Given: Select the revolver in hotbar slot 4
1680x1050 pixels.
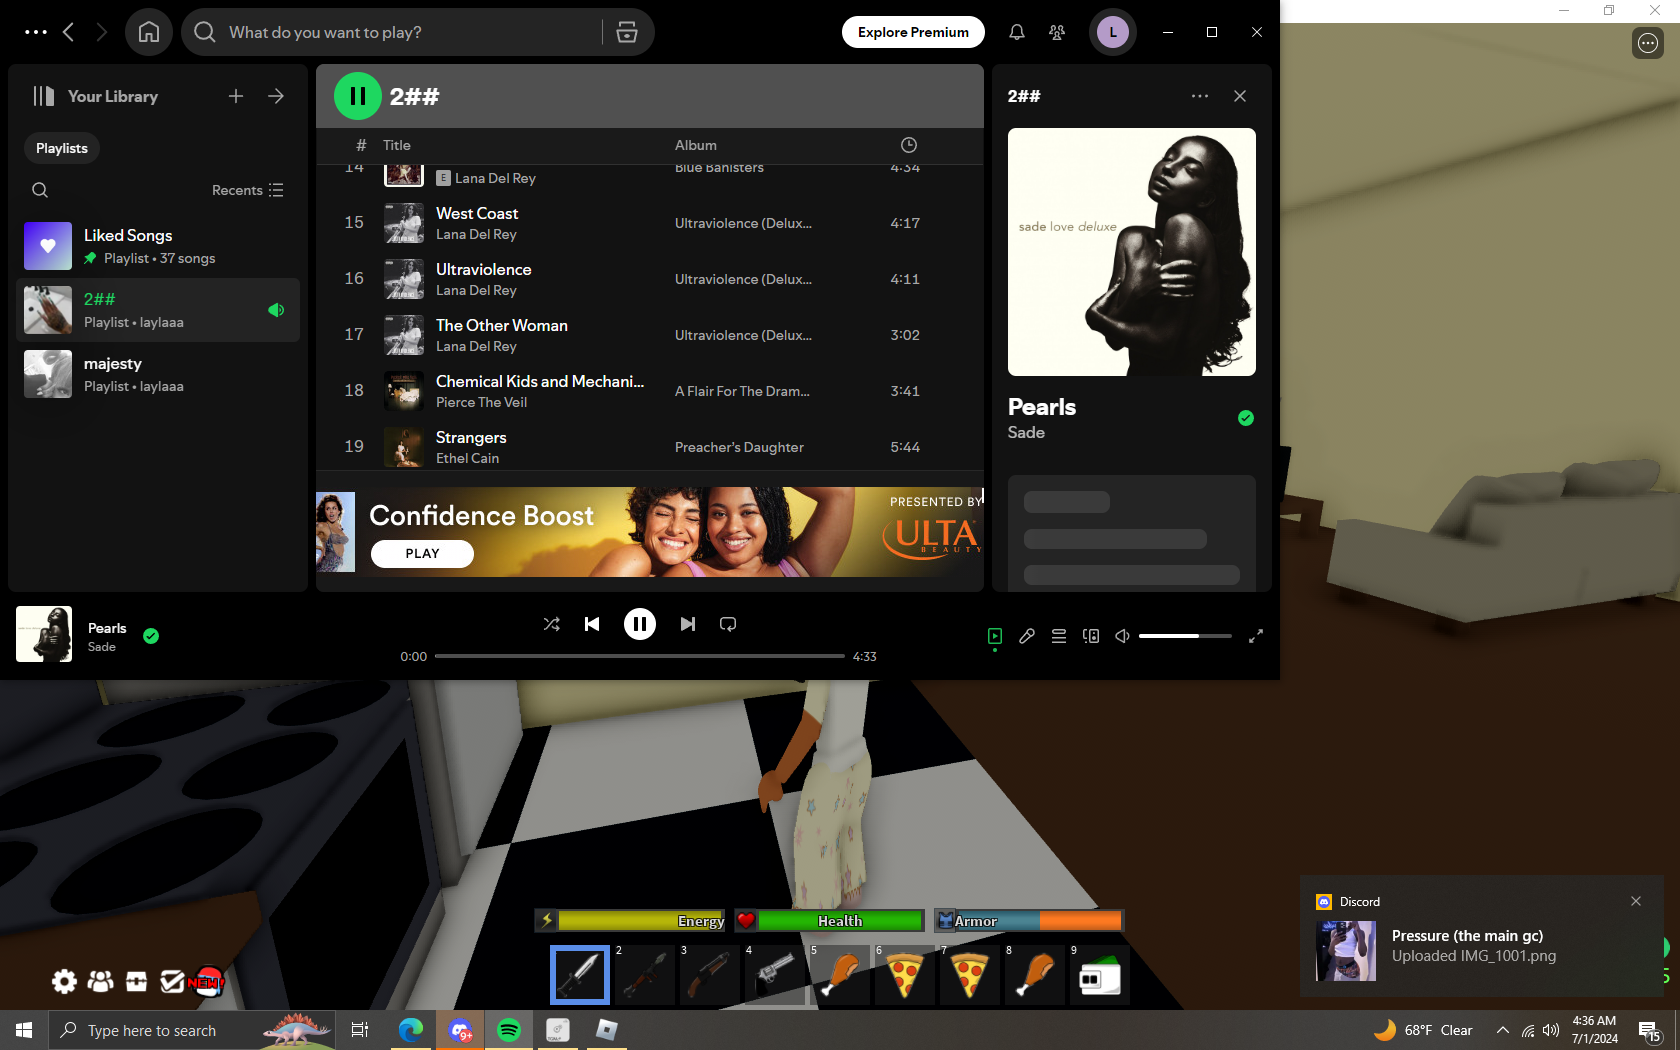Looking at the screenshot, I should click(x=775, y=974).
